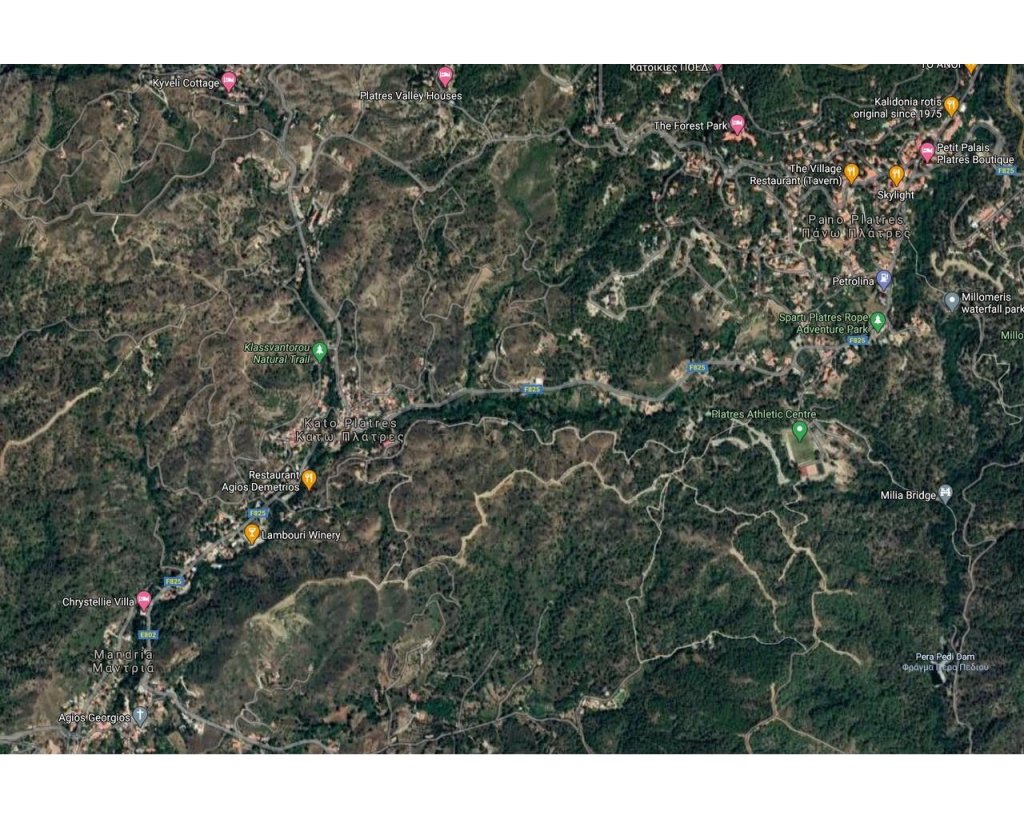This screenshot has height=819, width=1024.
Task: Click the Chrystellie Villa lodging pin
Action: point(143,600)
